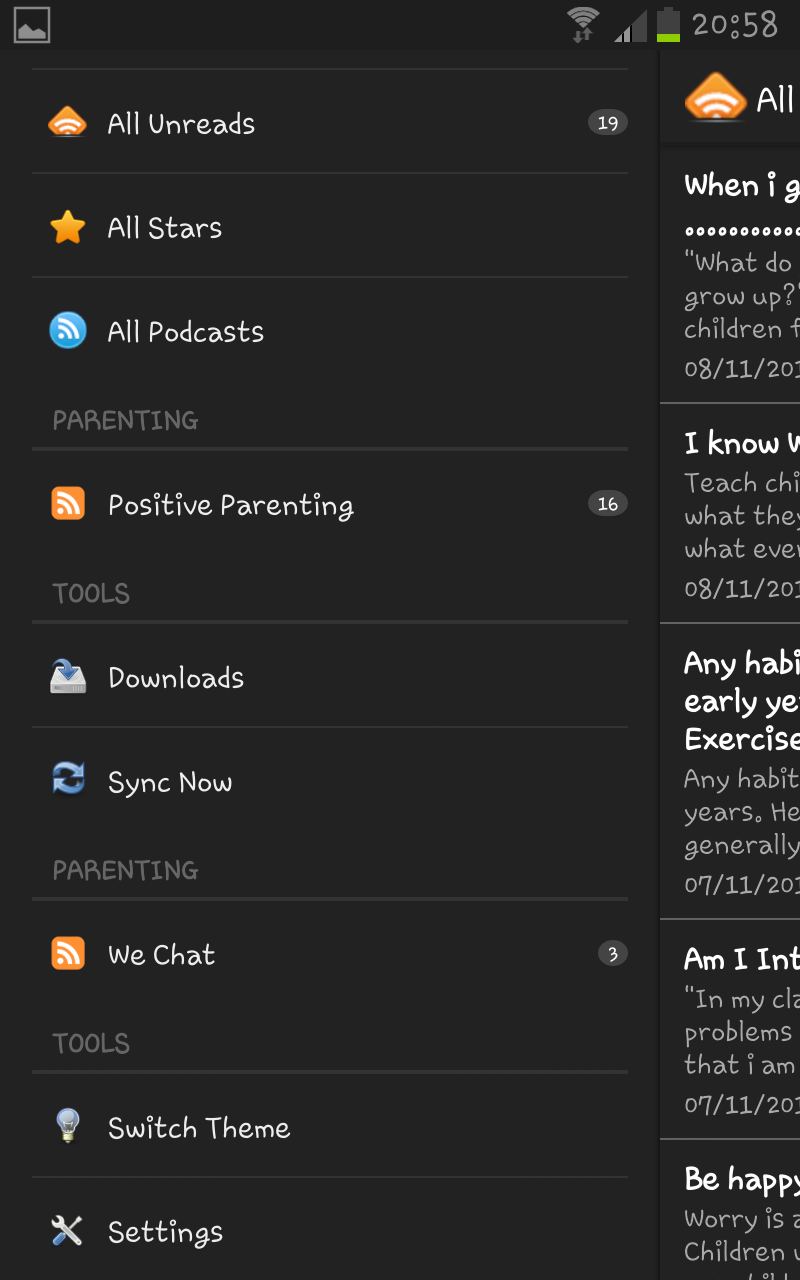The width and height of the screenshot is (800, 1280).
Task: Tap the Sync Now refresh icon
Action: tap(67, 779)
